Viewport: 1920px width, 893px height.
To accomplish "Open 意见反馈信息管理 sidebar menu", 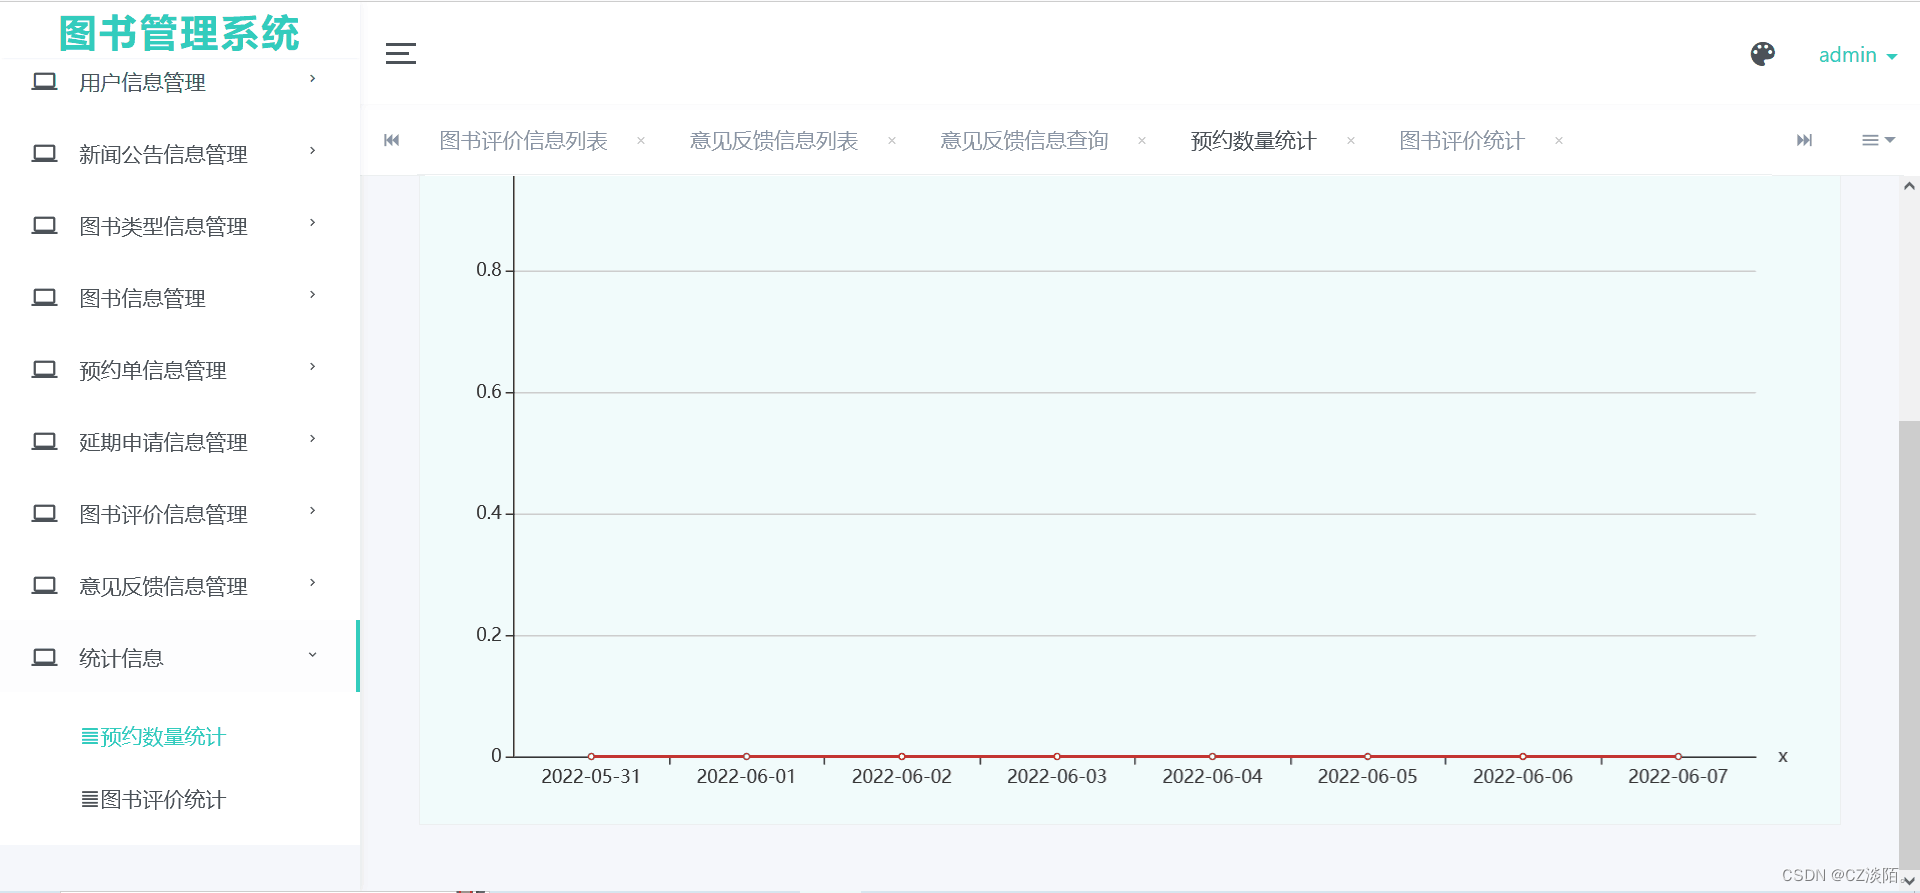I will (180, 586).
